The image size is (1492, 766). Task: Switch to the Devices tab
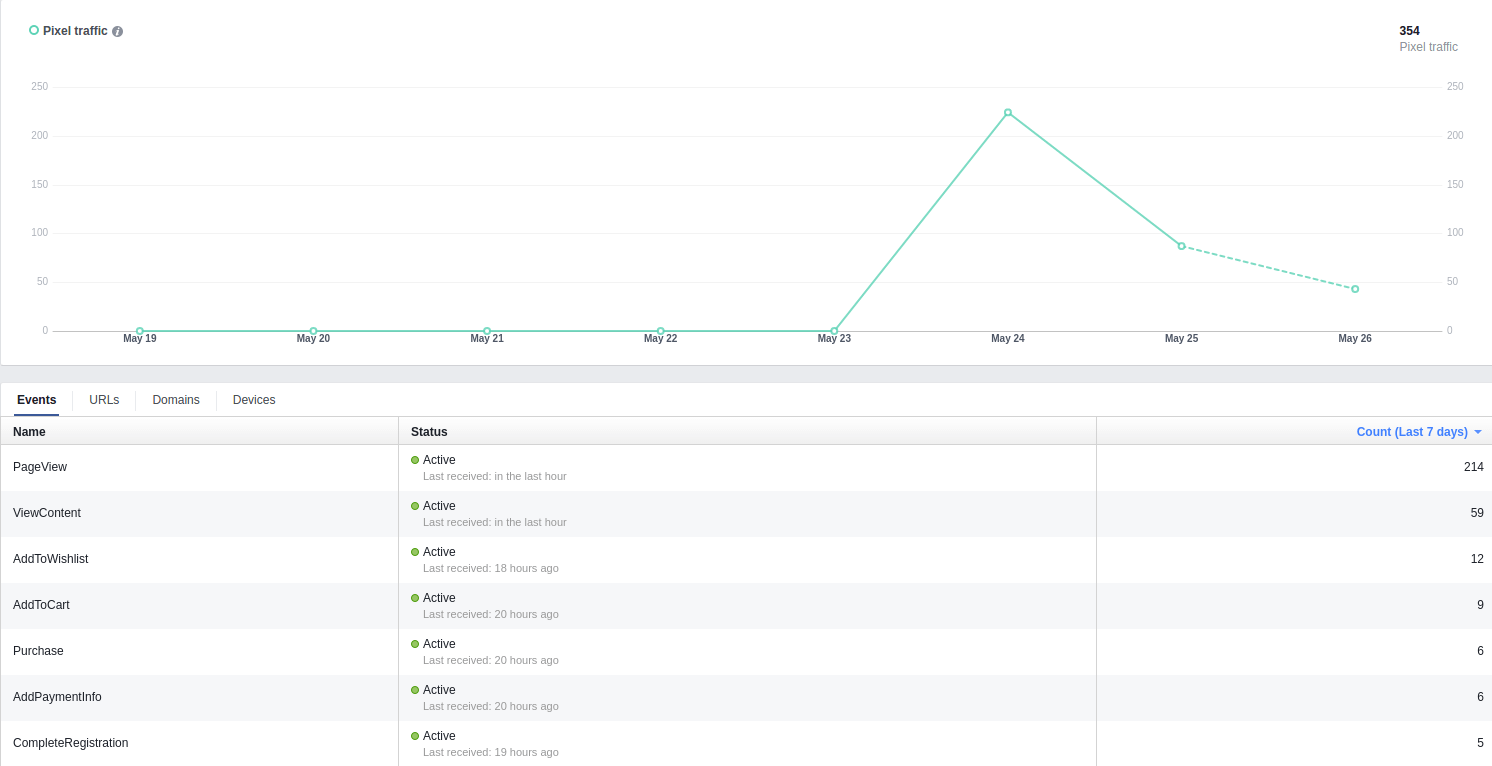254,400
